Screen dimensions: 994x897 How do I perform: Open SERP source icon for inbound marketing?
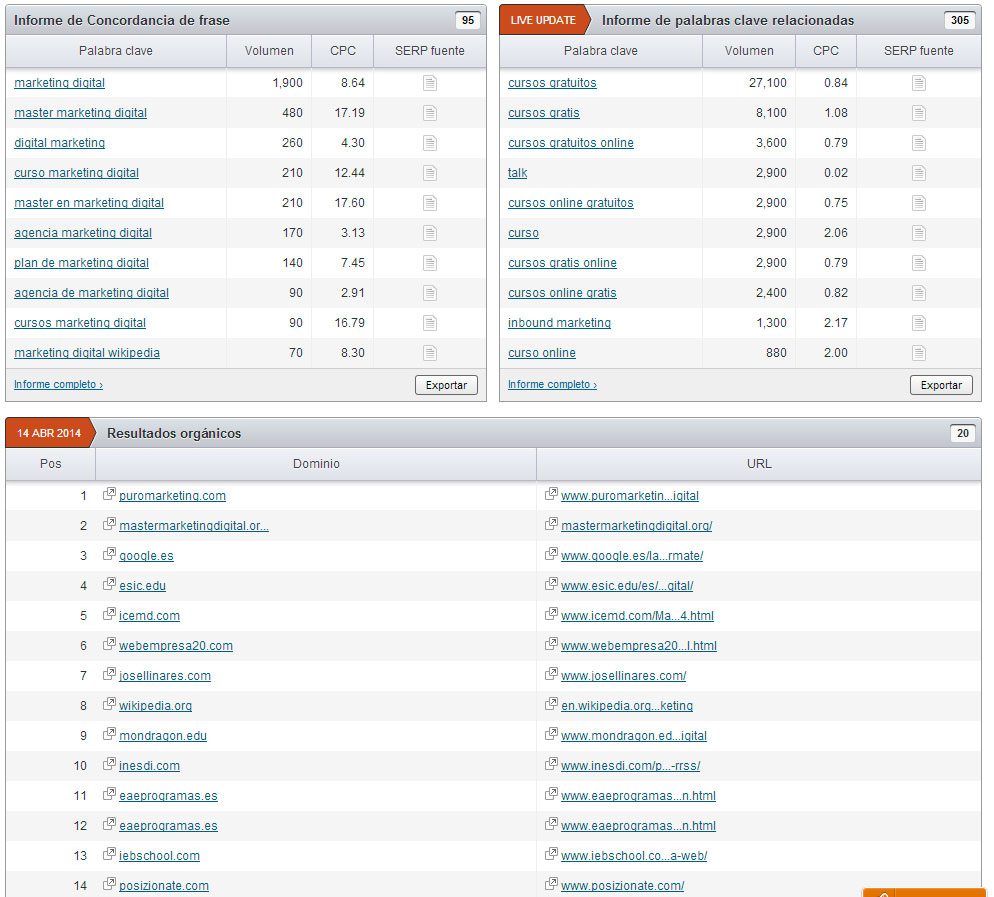pos(919,323)
